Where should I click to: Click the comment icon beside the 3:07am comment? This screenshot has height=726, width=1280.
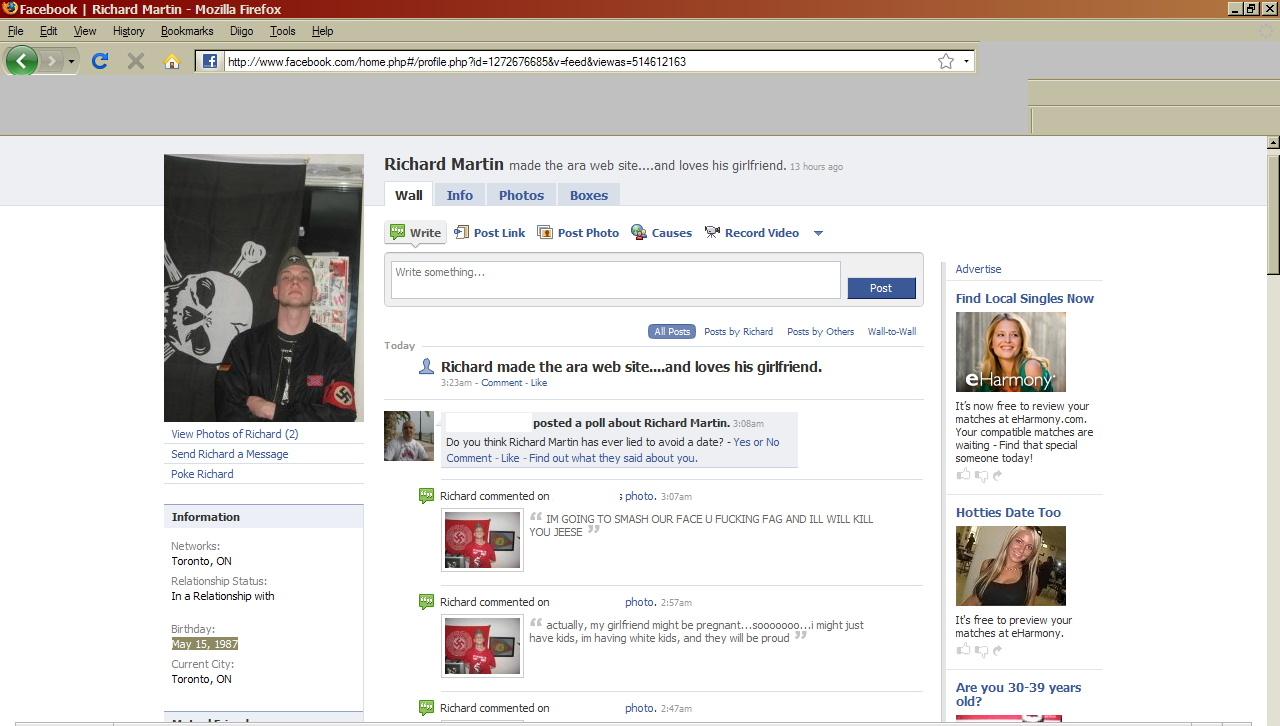[427, 496]
